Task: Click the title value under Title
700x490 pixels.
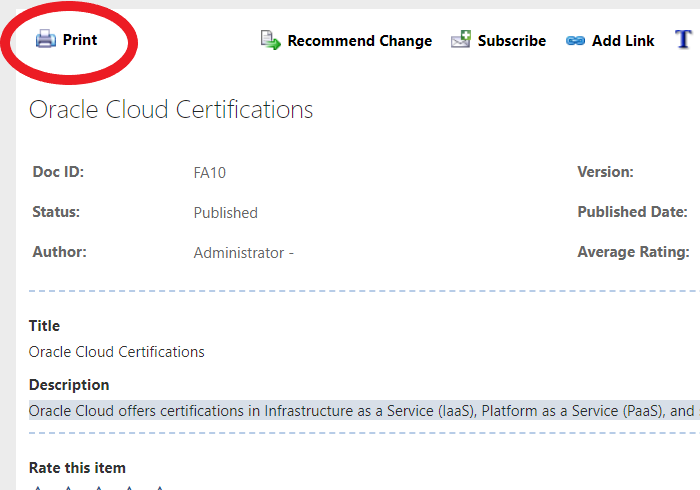Action: tap(117, 352)
